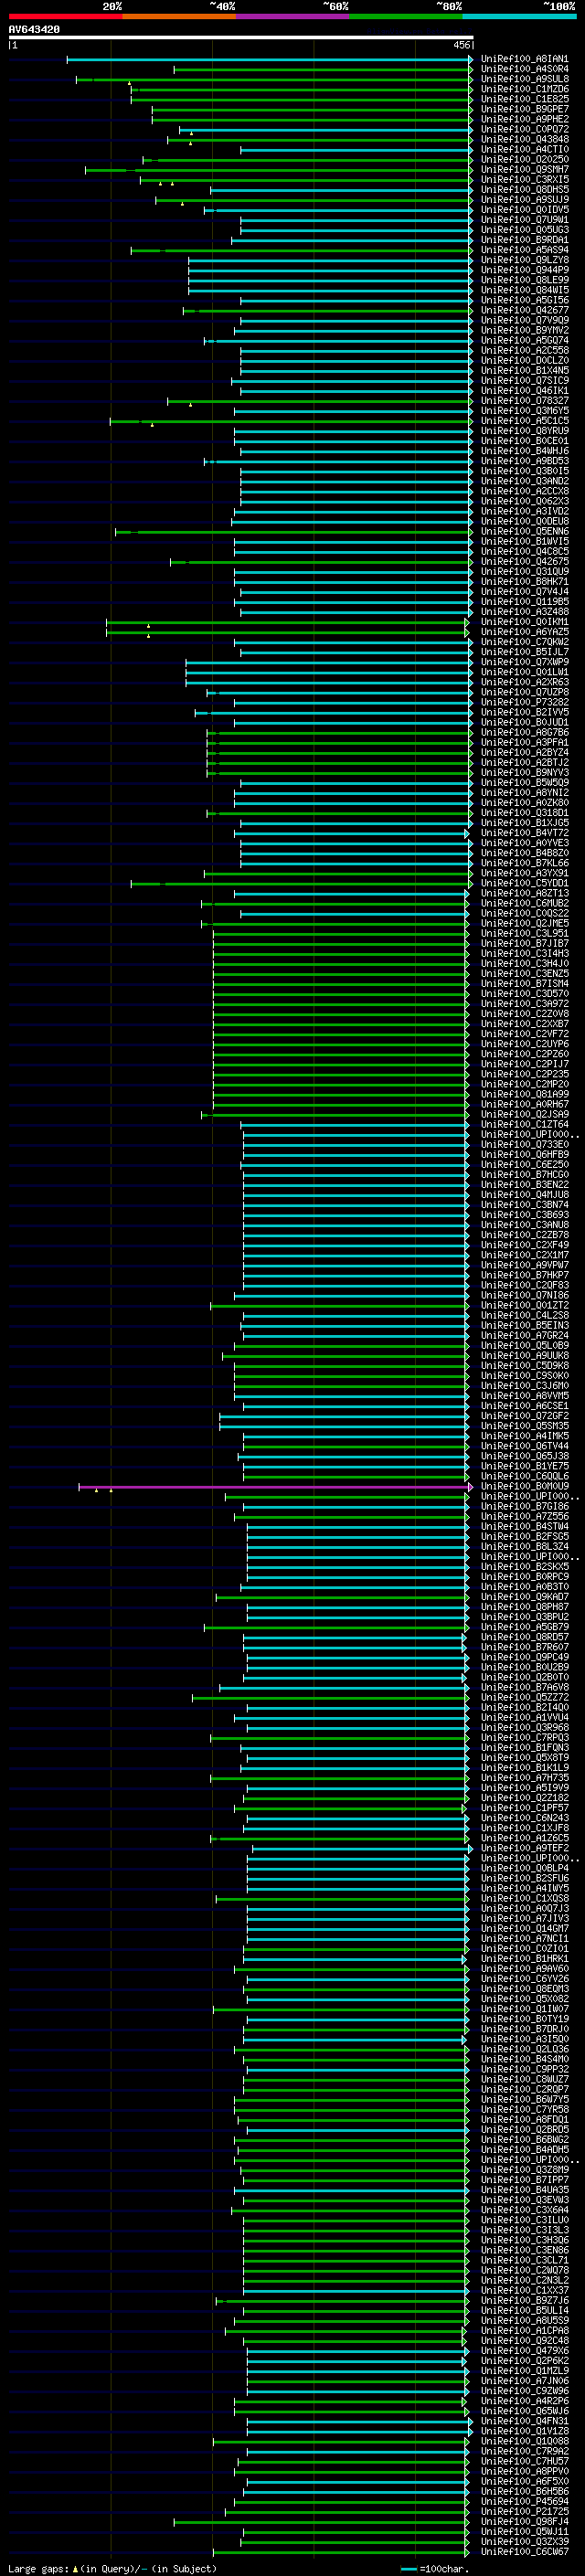Click the UniRef100_C1ZT64 hit name

tap(525, 1124)
